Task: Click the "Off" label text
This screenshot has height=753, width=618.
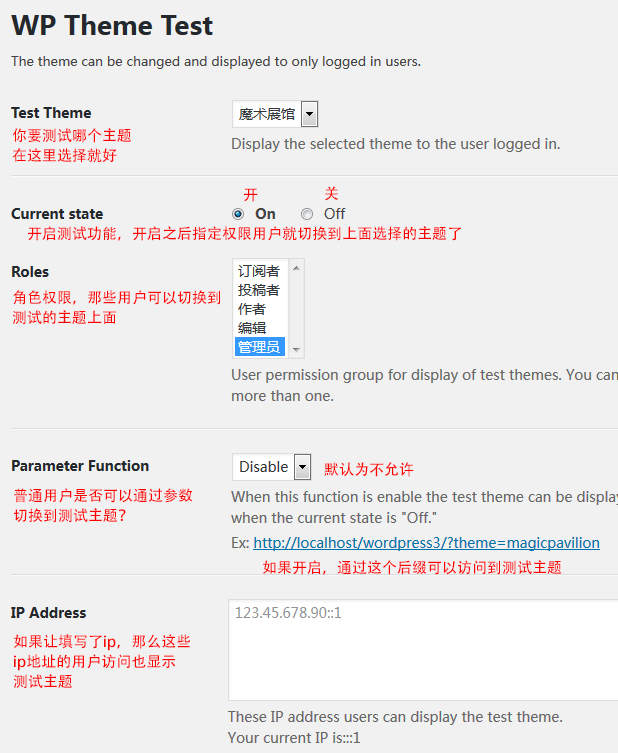Action: click(334, 214)
